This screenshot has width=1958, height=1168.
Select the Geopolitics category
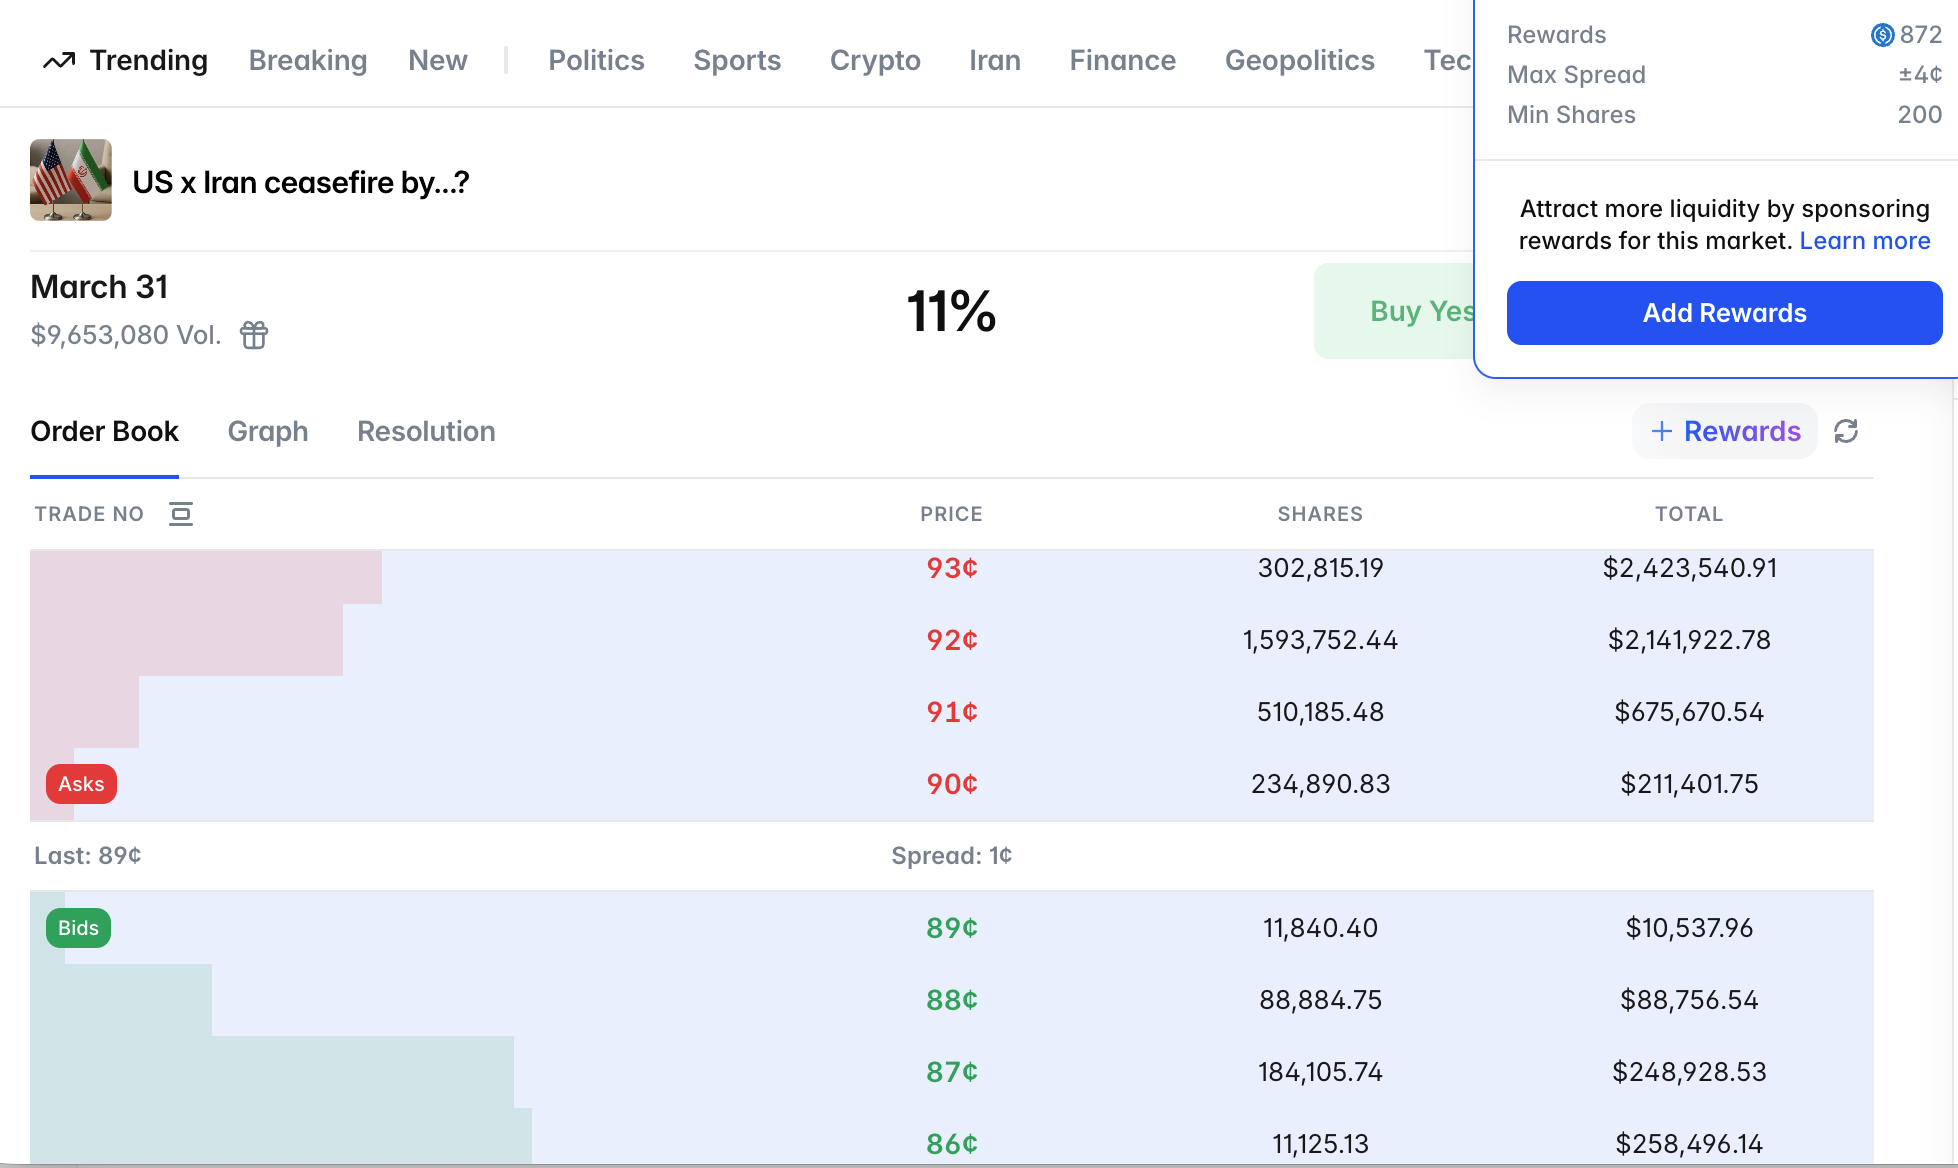click(x=1299, y=60)
